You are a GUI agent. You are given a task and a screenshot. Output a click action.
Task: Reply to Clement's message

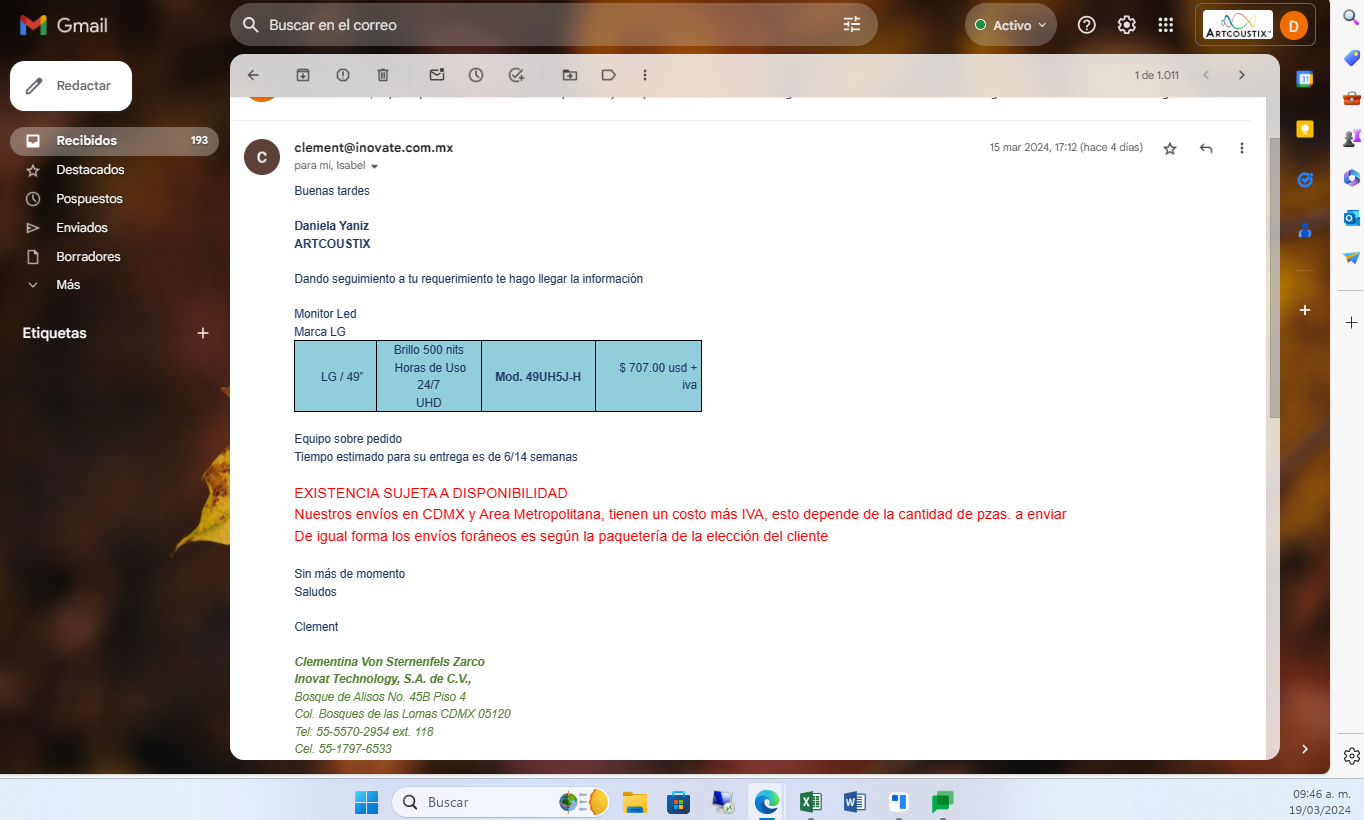coord(1206,148)
